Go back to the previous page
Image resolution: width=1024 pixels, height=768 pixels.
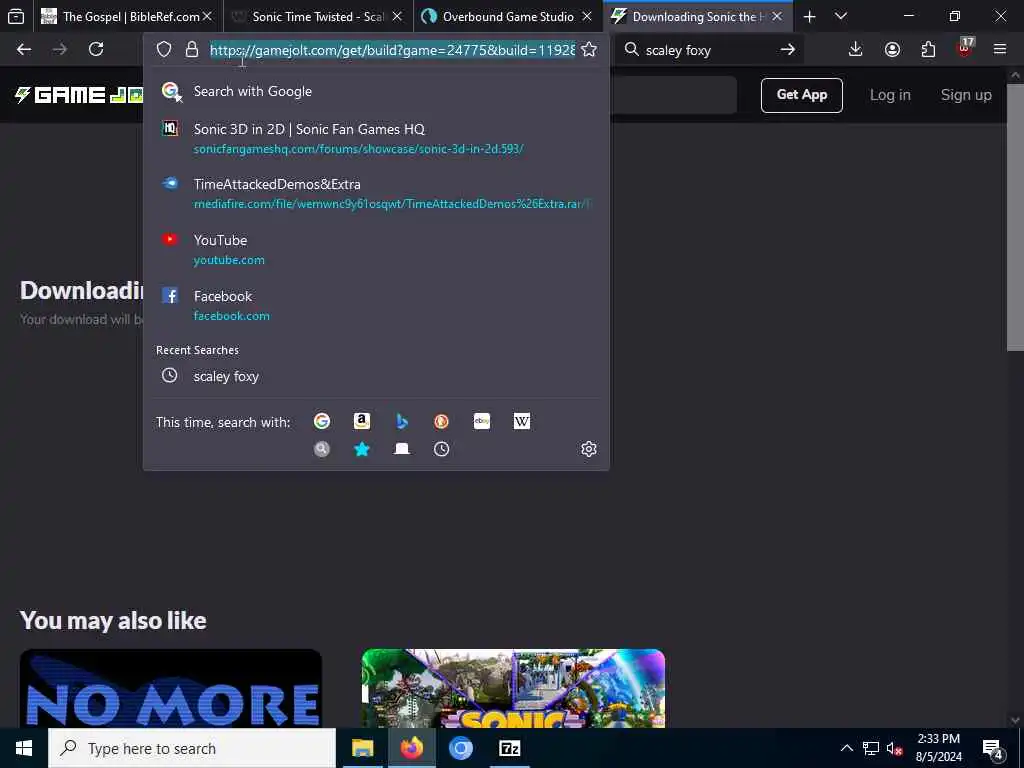24,50
